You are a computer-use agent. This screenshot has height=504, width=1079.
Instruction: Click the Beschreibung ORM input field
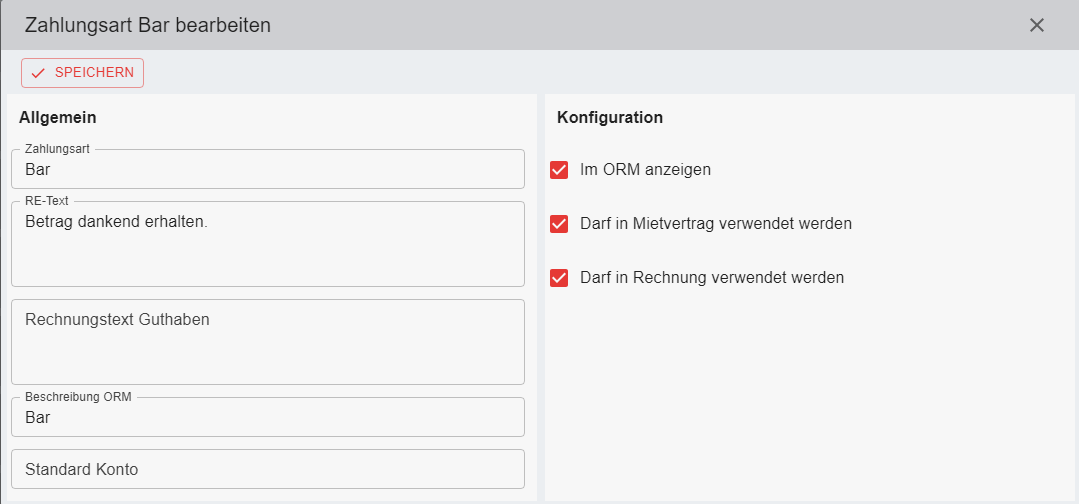pyautogui.click(x=267, y=418)
